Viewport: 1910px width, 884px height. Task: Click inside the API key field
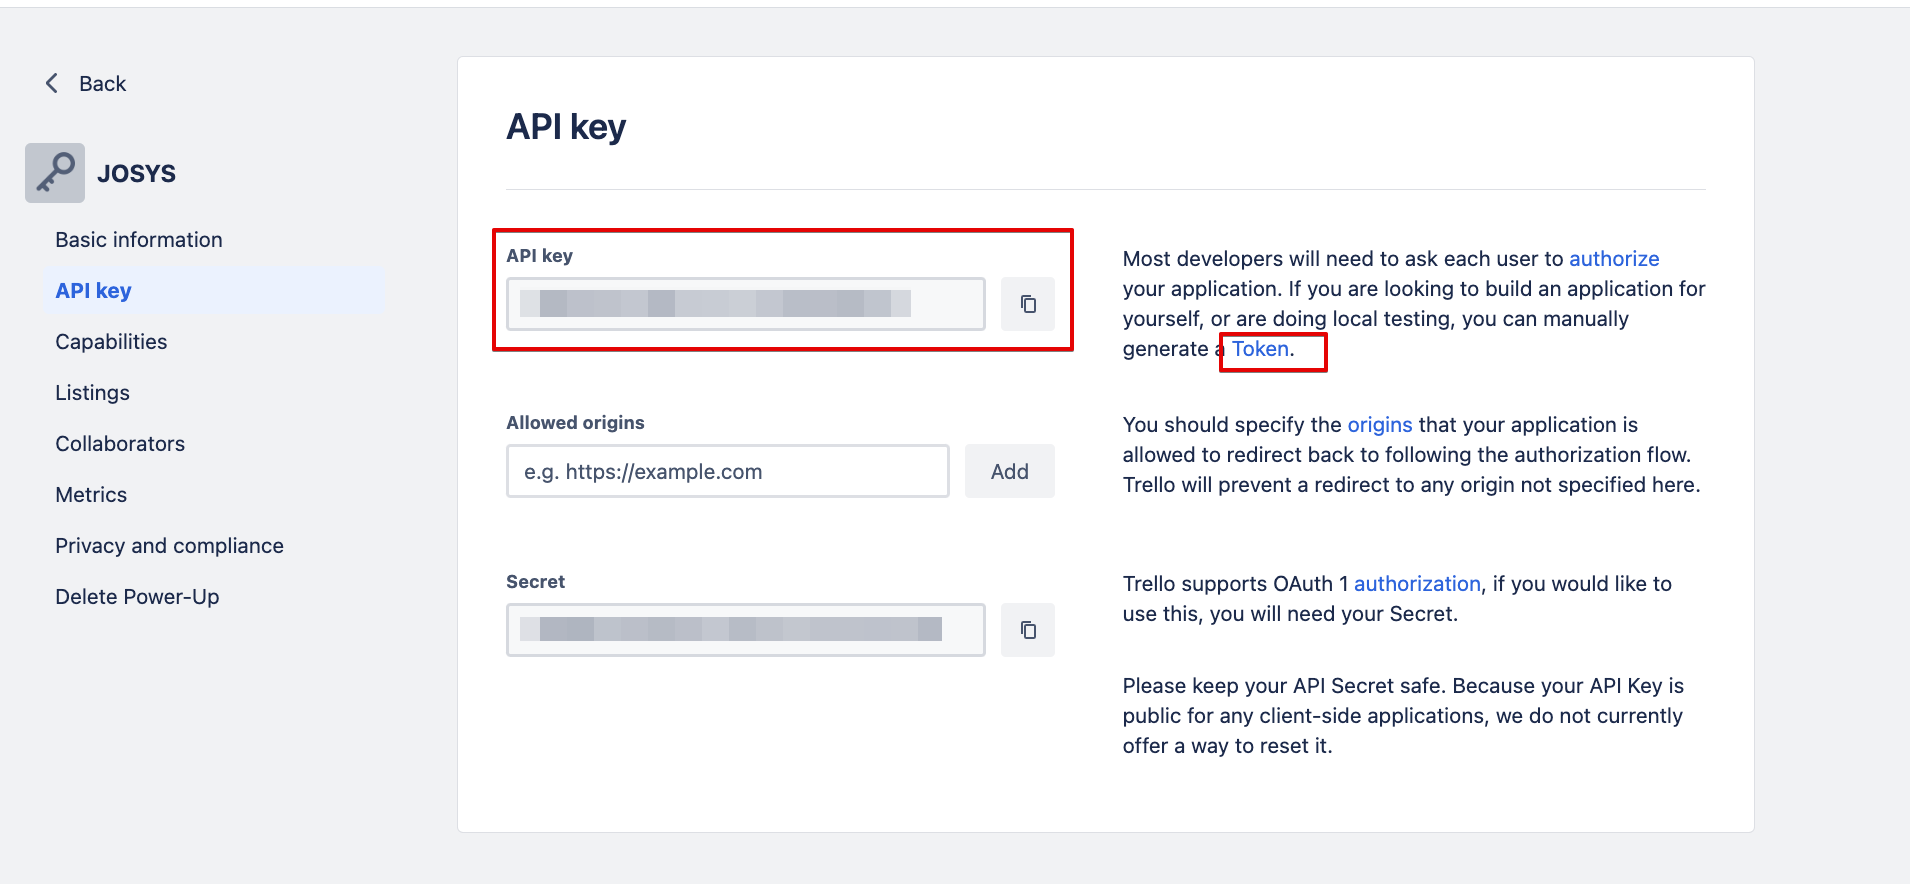pos(745,304)
